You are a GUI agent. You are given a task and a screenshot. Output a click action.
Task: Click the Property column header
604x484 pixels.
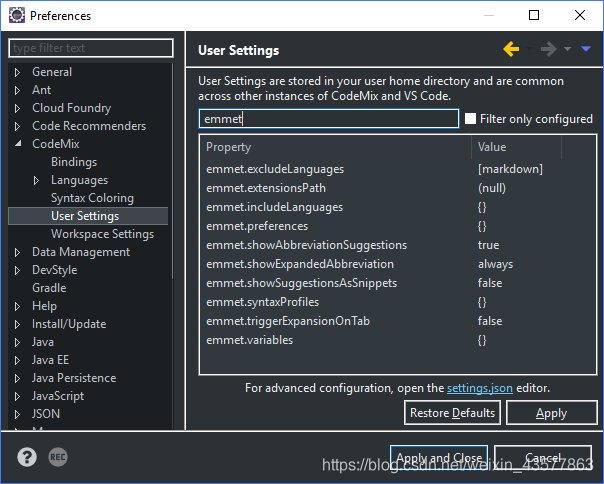[335, 147]
